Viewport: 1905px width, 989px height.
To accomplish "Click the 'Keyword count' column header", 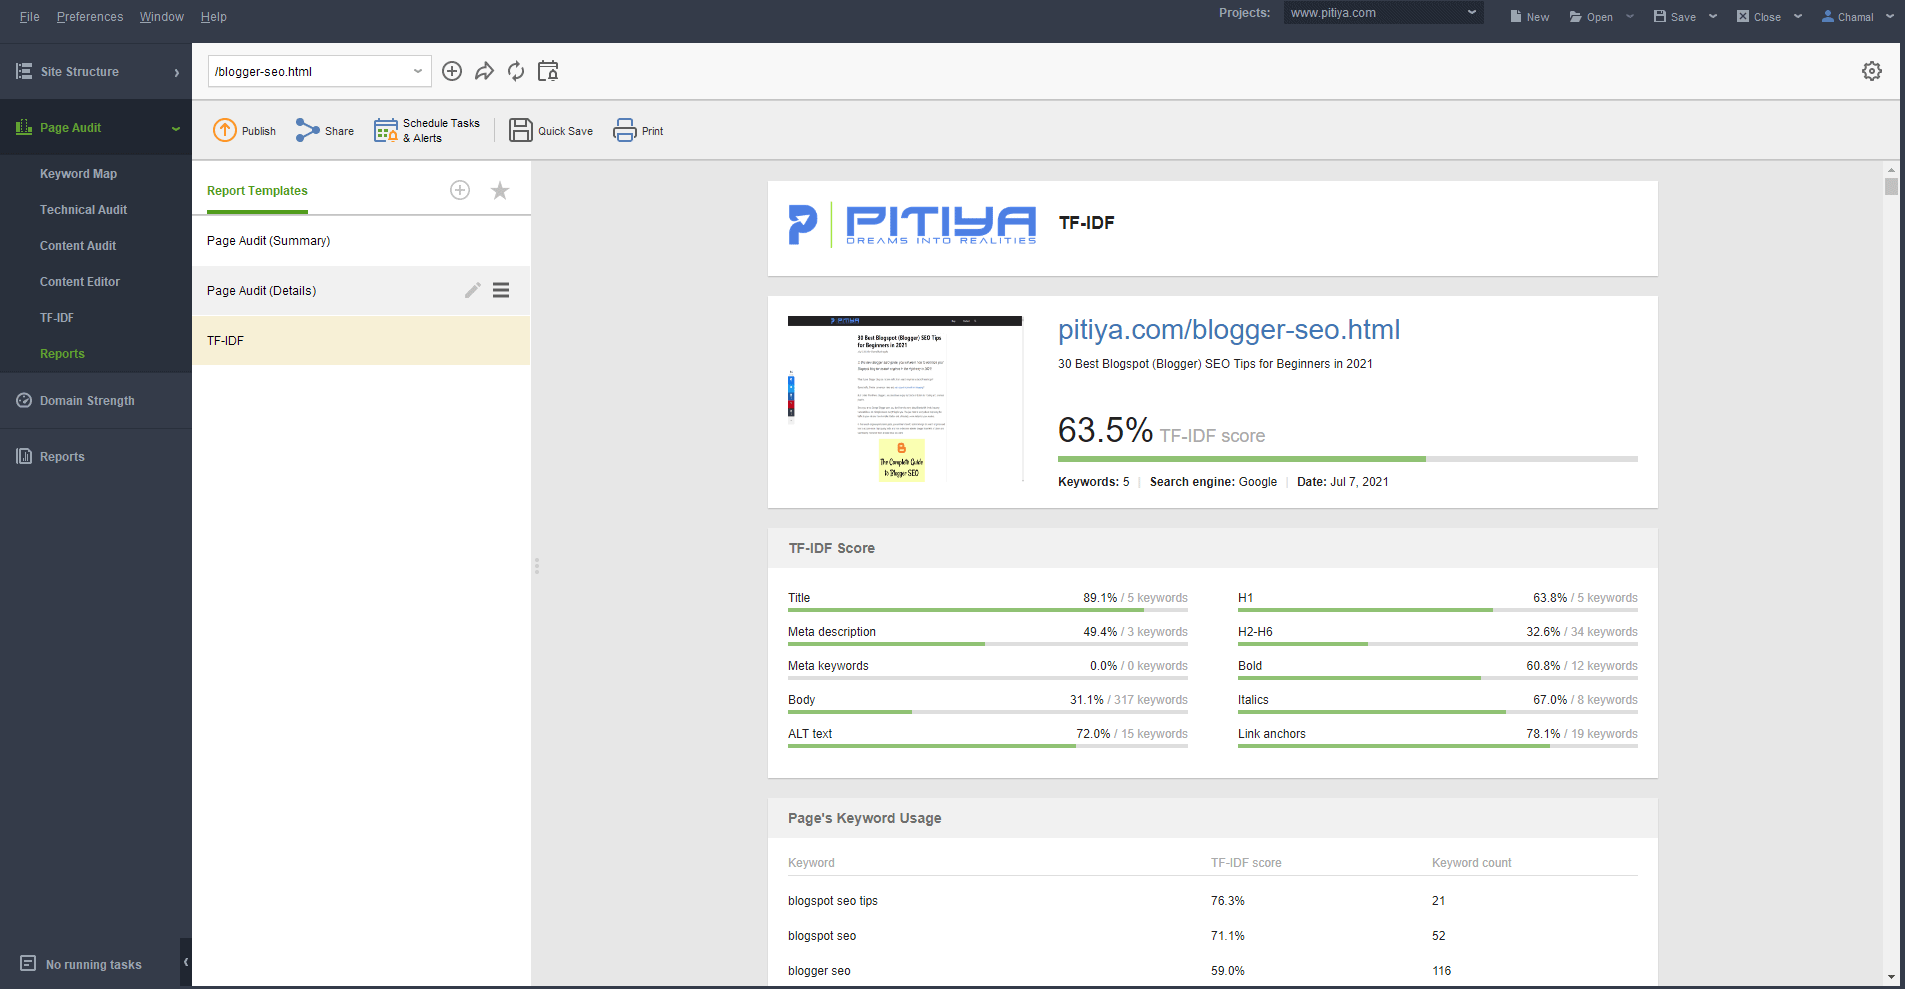I will [1471, 863].
